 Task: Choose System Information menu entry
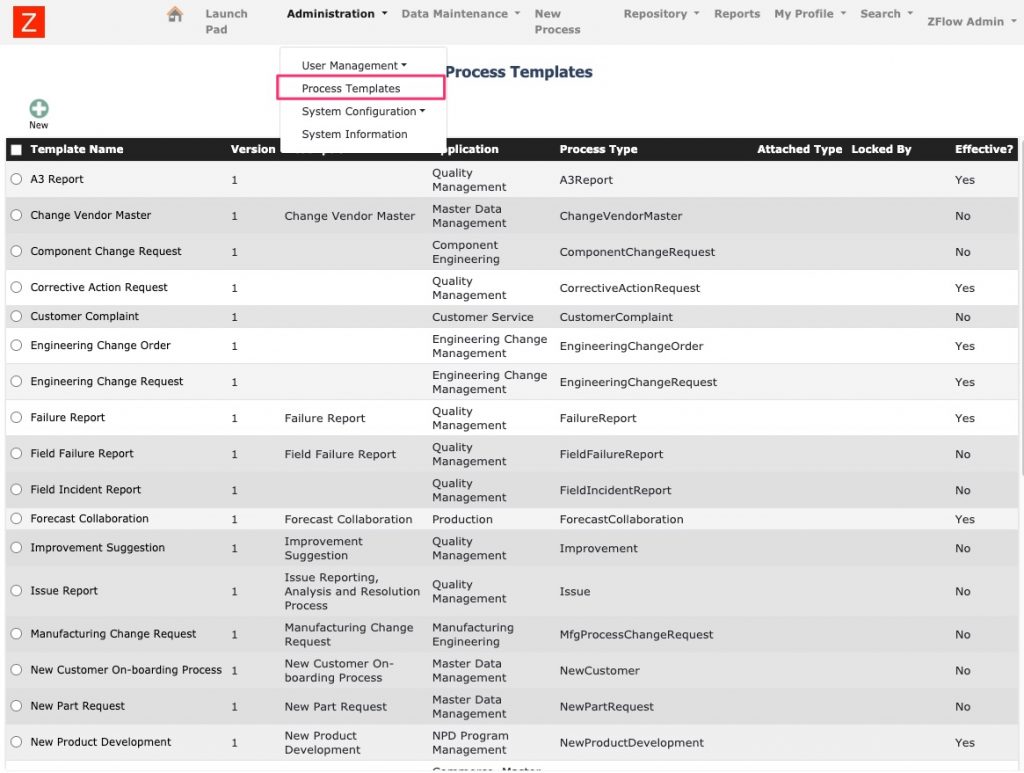click(x=355, y=134)
